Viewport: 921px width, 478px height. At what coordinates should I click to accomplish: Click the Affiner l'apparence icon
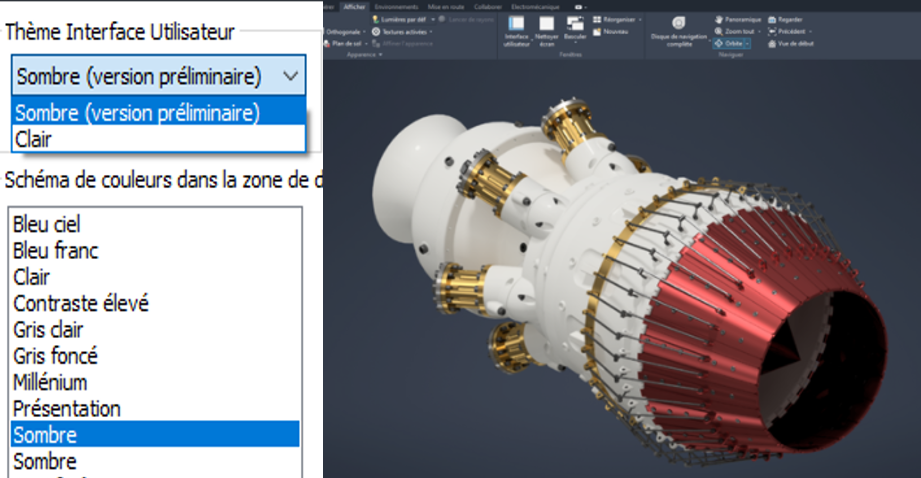376,43
